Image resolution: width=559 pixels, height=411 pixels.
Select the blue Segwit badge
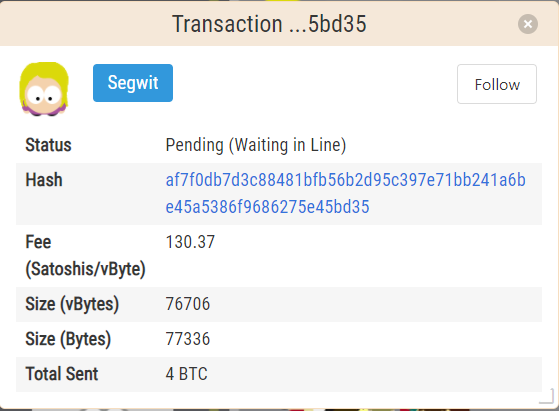(x=133, y=83)
